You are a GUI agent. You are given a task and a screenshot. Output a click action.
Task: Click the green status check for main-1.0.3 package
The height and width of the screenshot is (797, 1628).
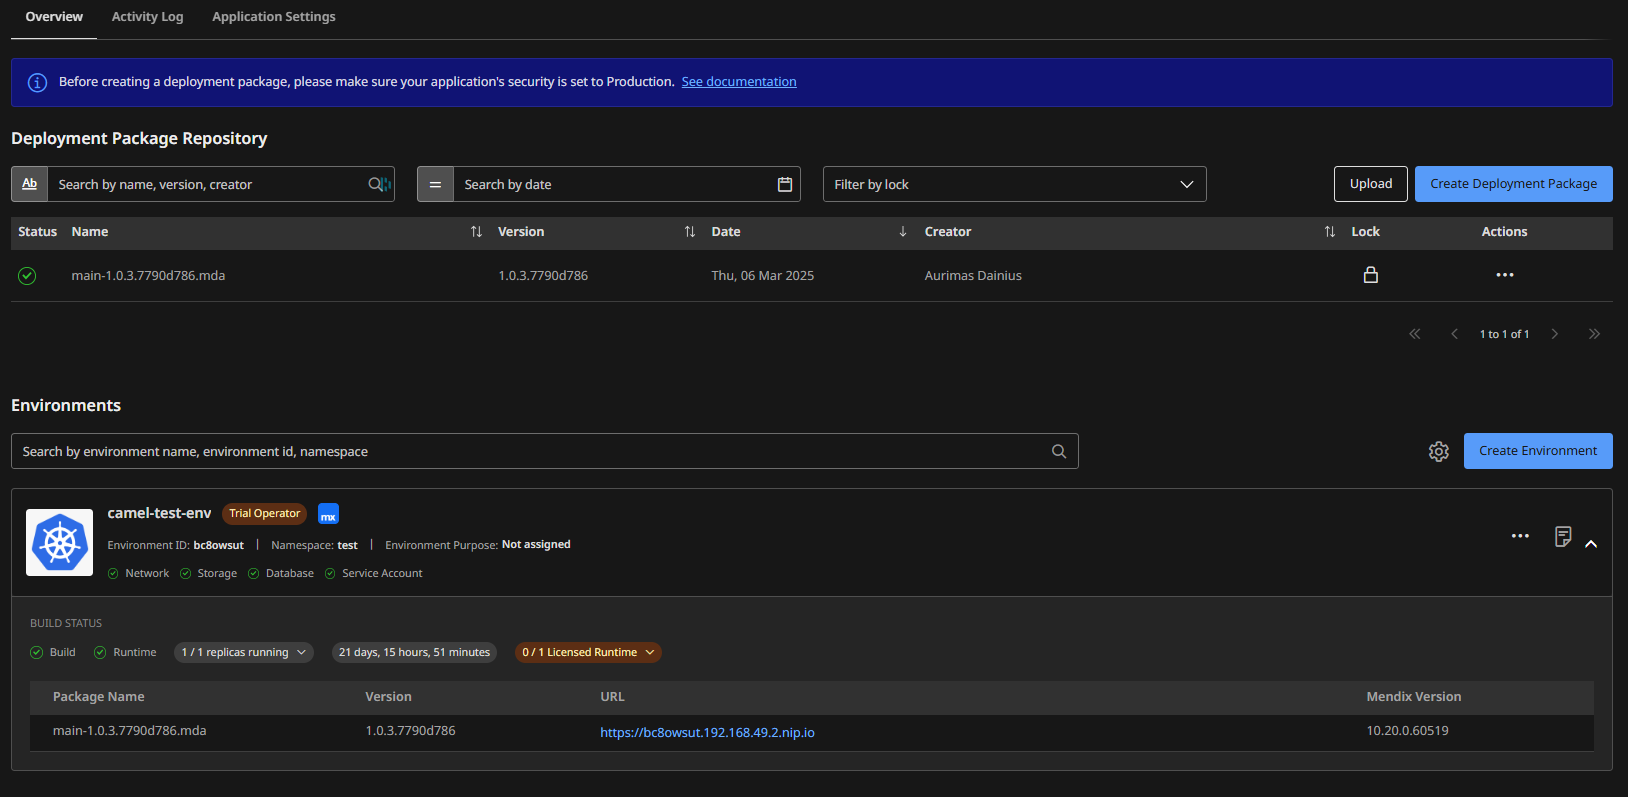[x=27, y=276]
